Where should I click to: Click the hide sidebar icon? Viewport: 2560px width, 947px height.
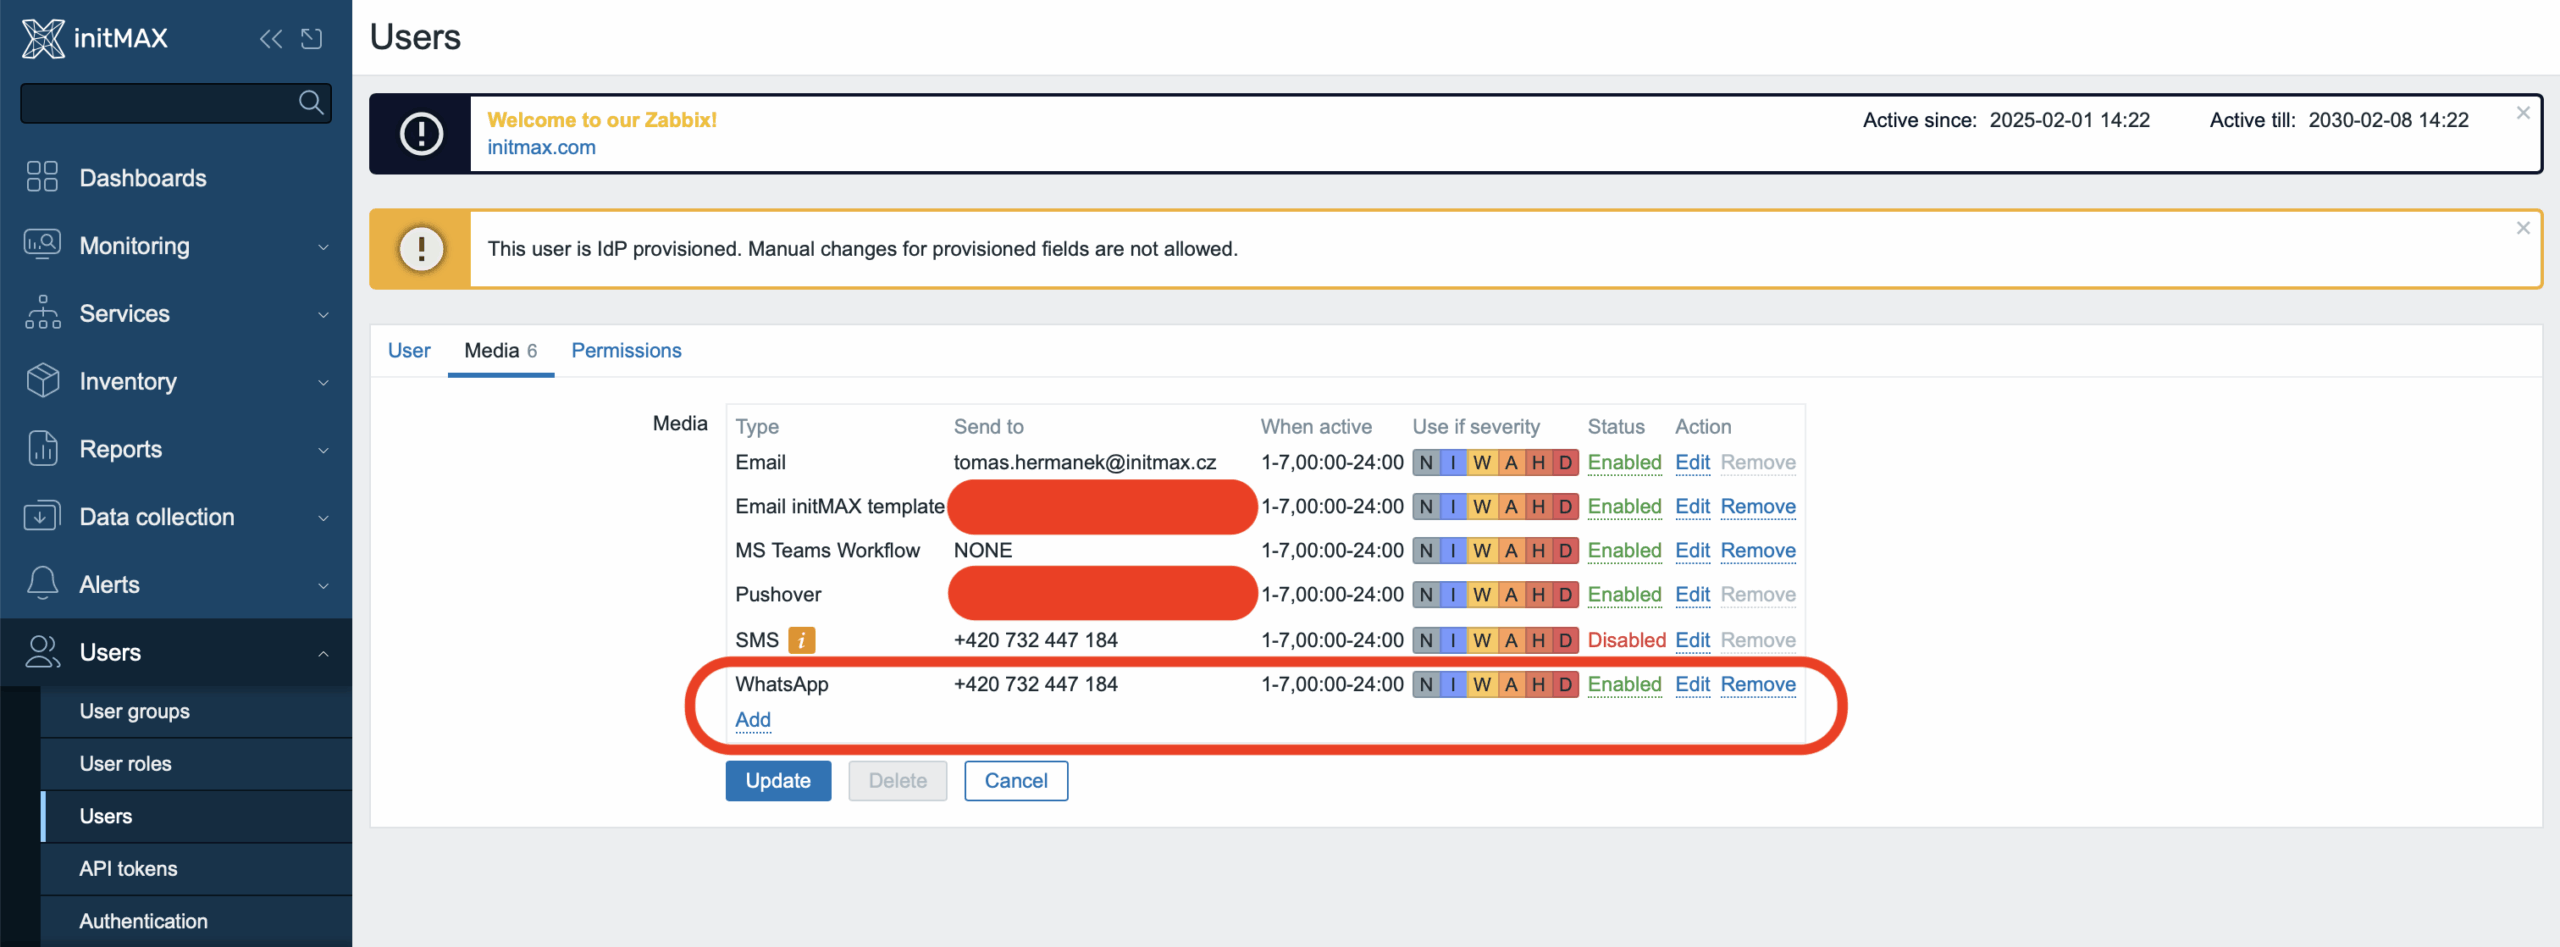[312, 39]
